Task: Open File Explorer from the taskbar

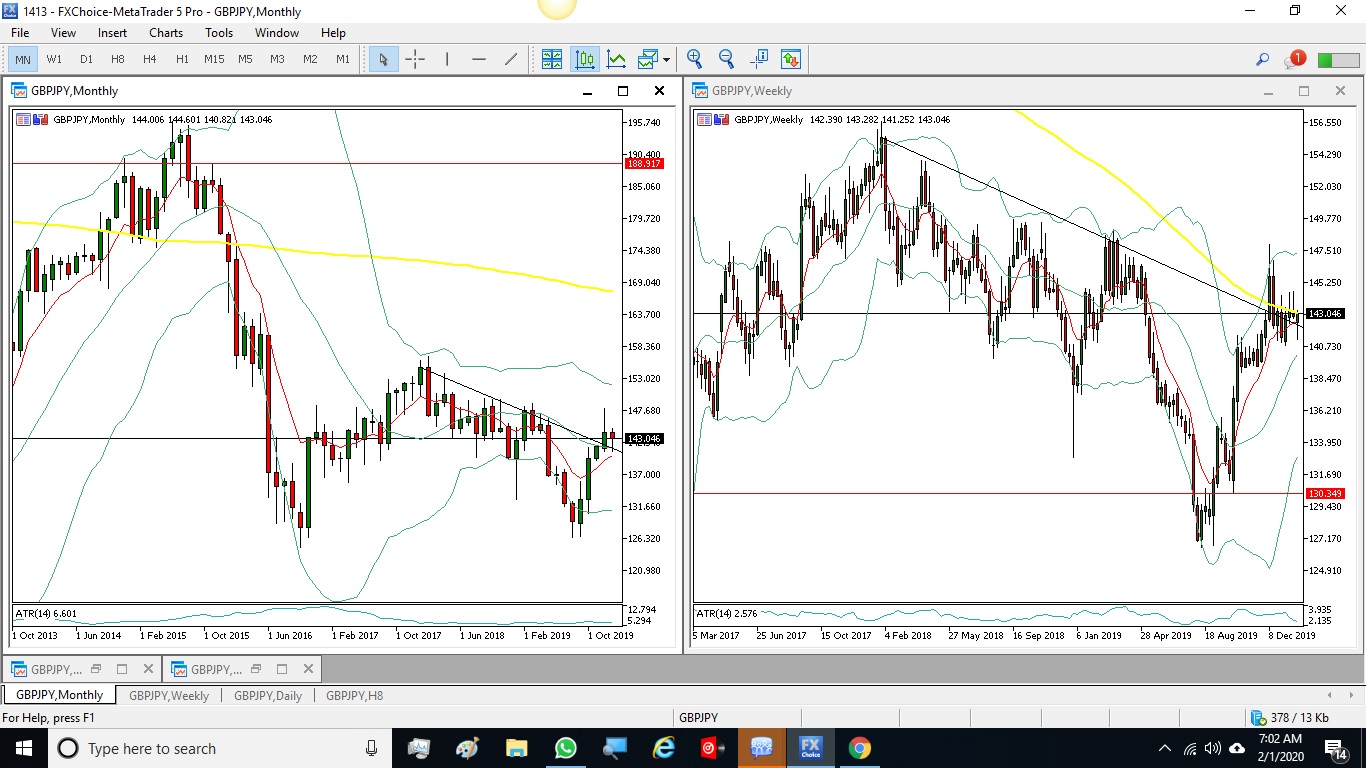Action: 516,748
